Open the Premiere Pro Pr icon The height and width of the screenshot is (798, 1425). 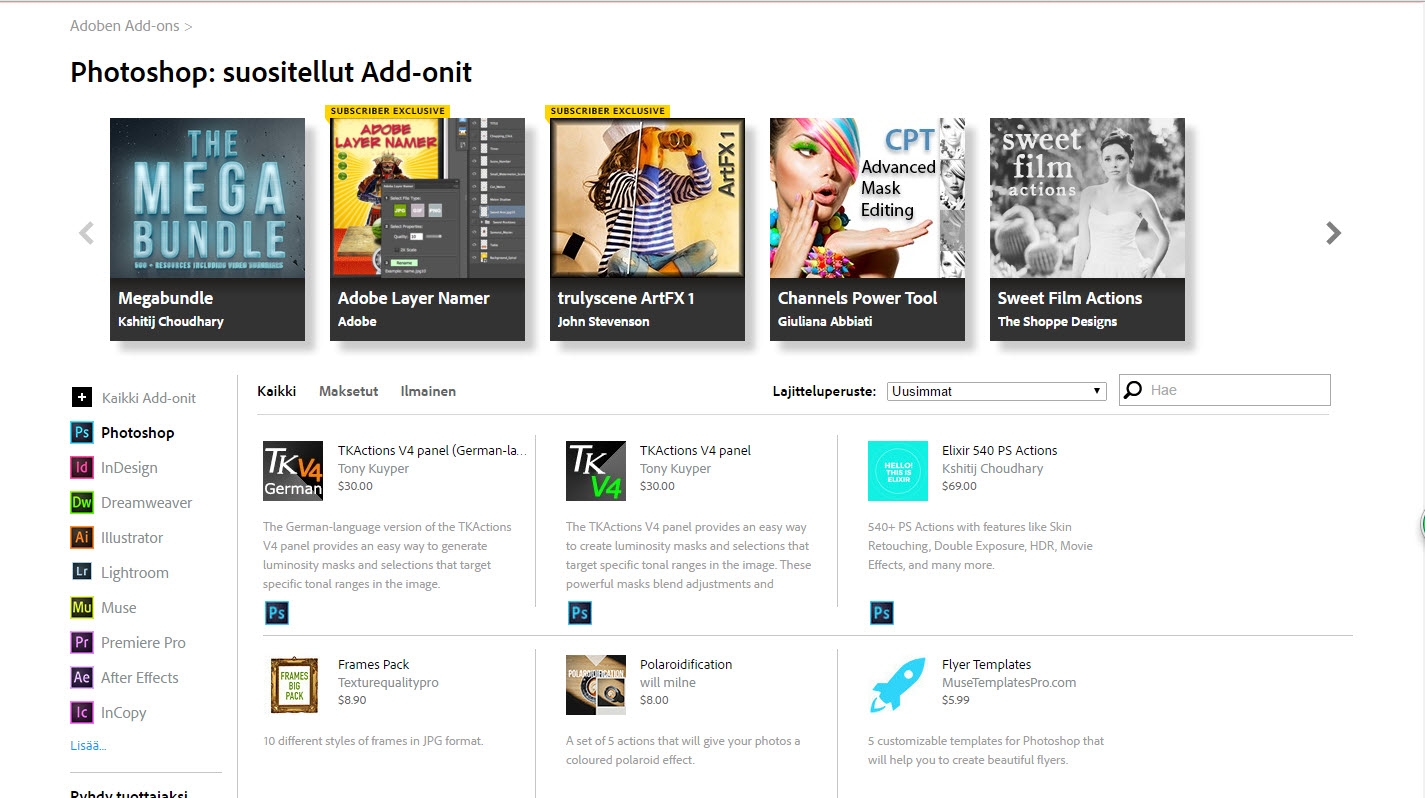[x=81, y=643]
